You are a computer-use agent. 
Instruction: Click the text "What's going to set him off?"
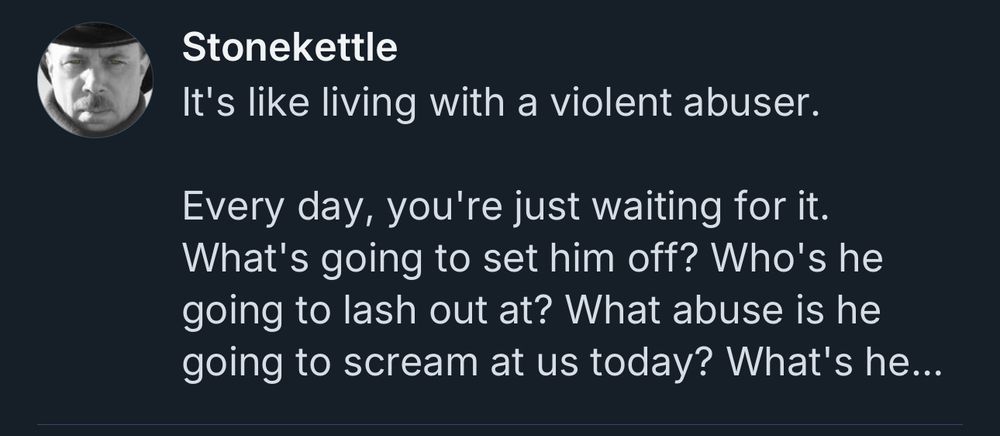coord(438,260)
